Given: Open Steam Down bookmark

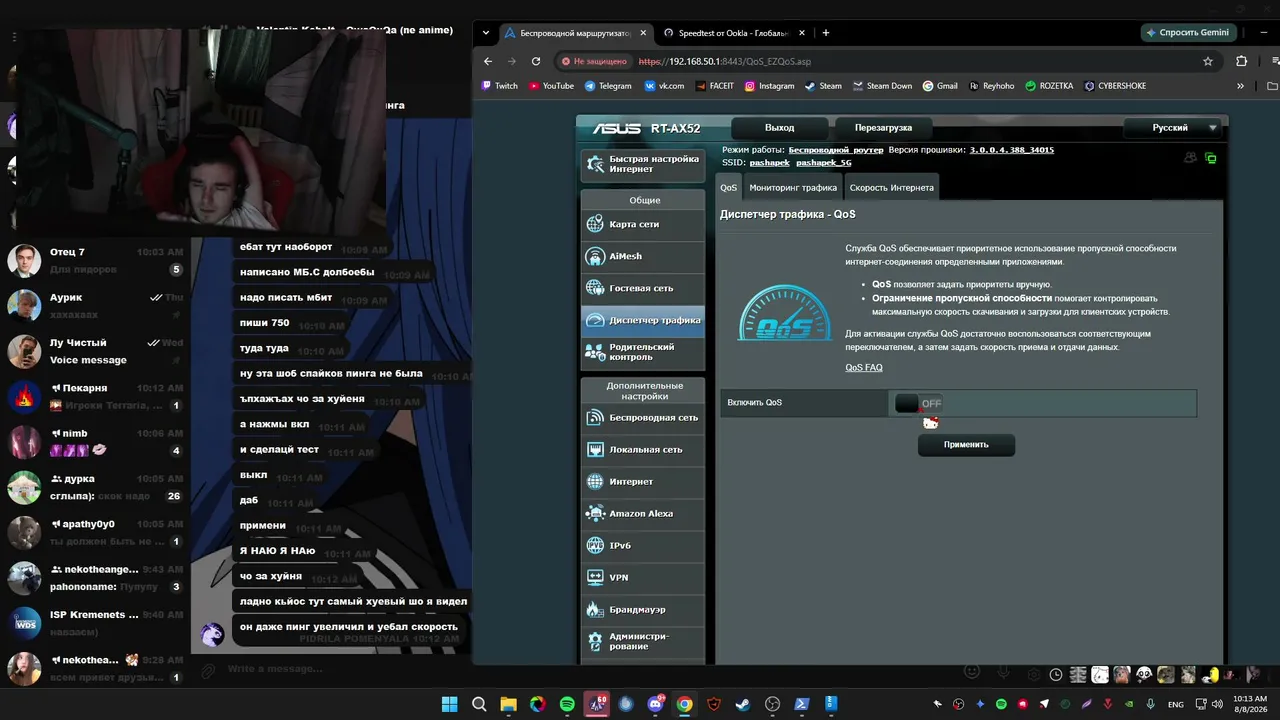Looking at the screenshot, I should (882, 86).
